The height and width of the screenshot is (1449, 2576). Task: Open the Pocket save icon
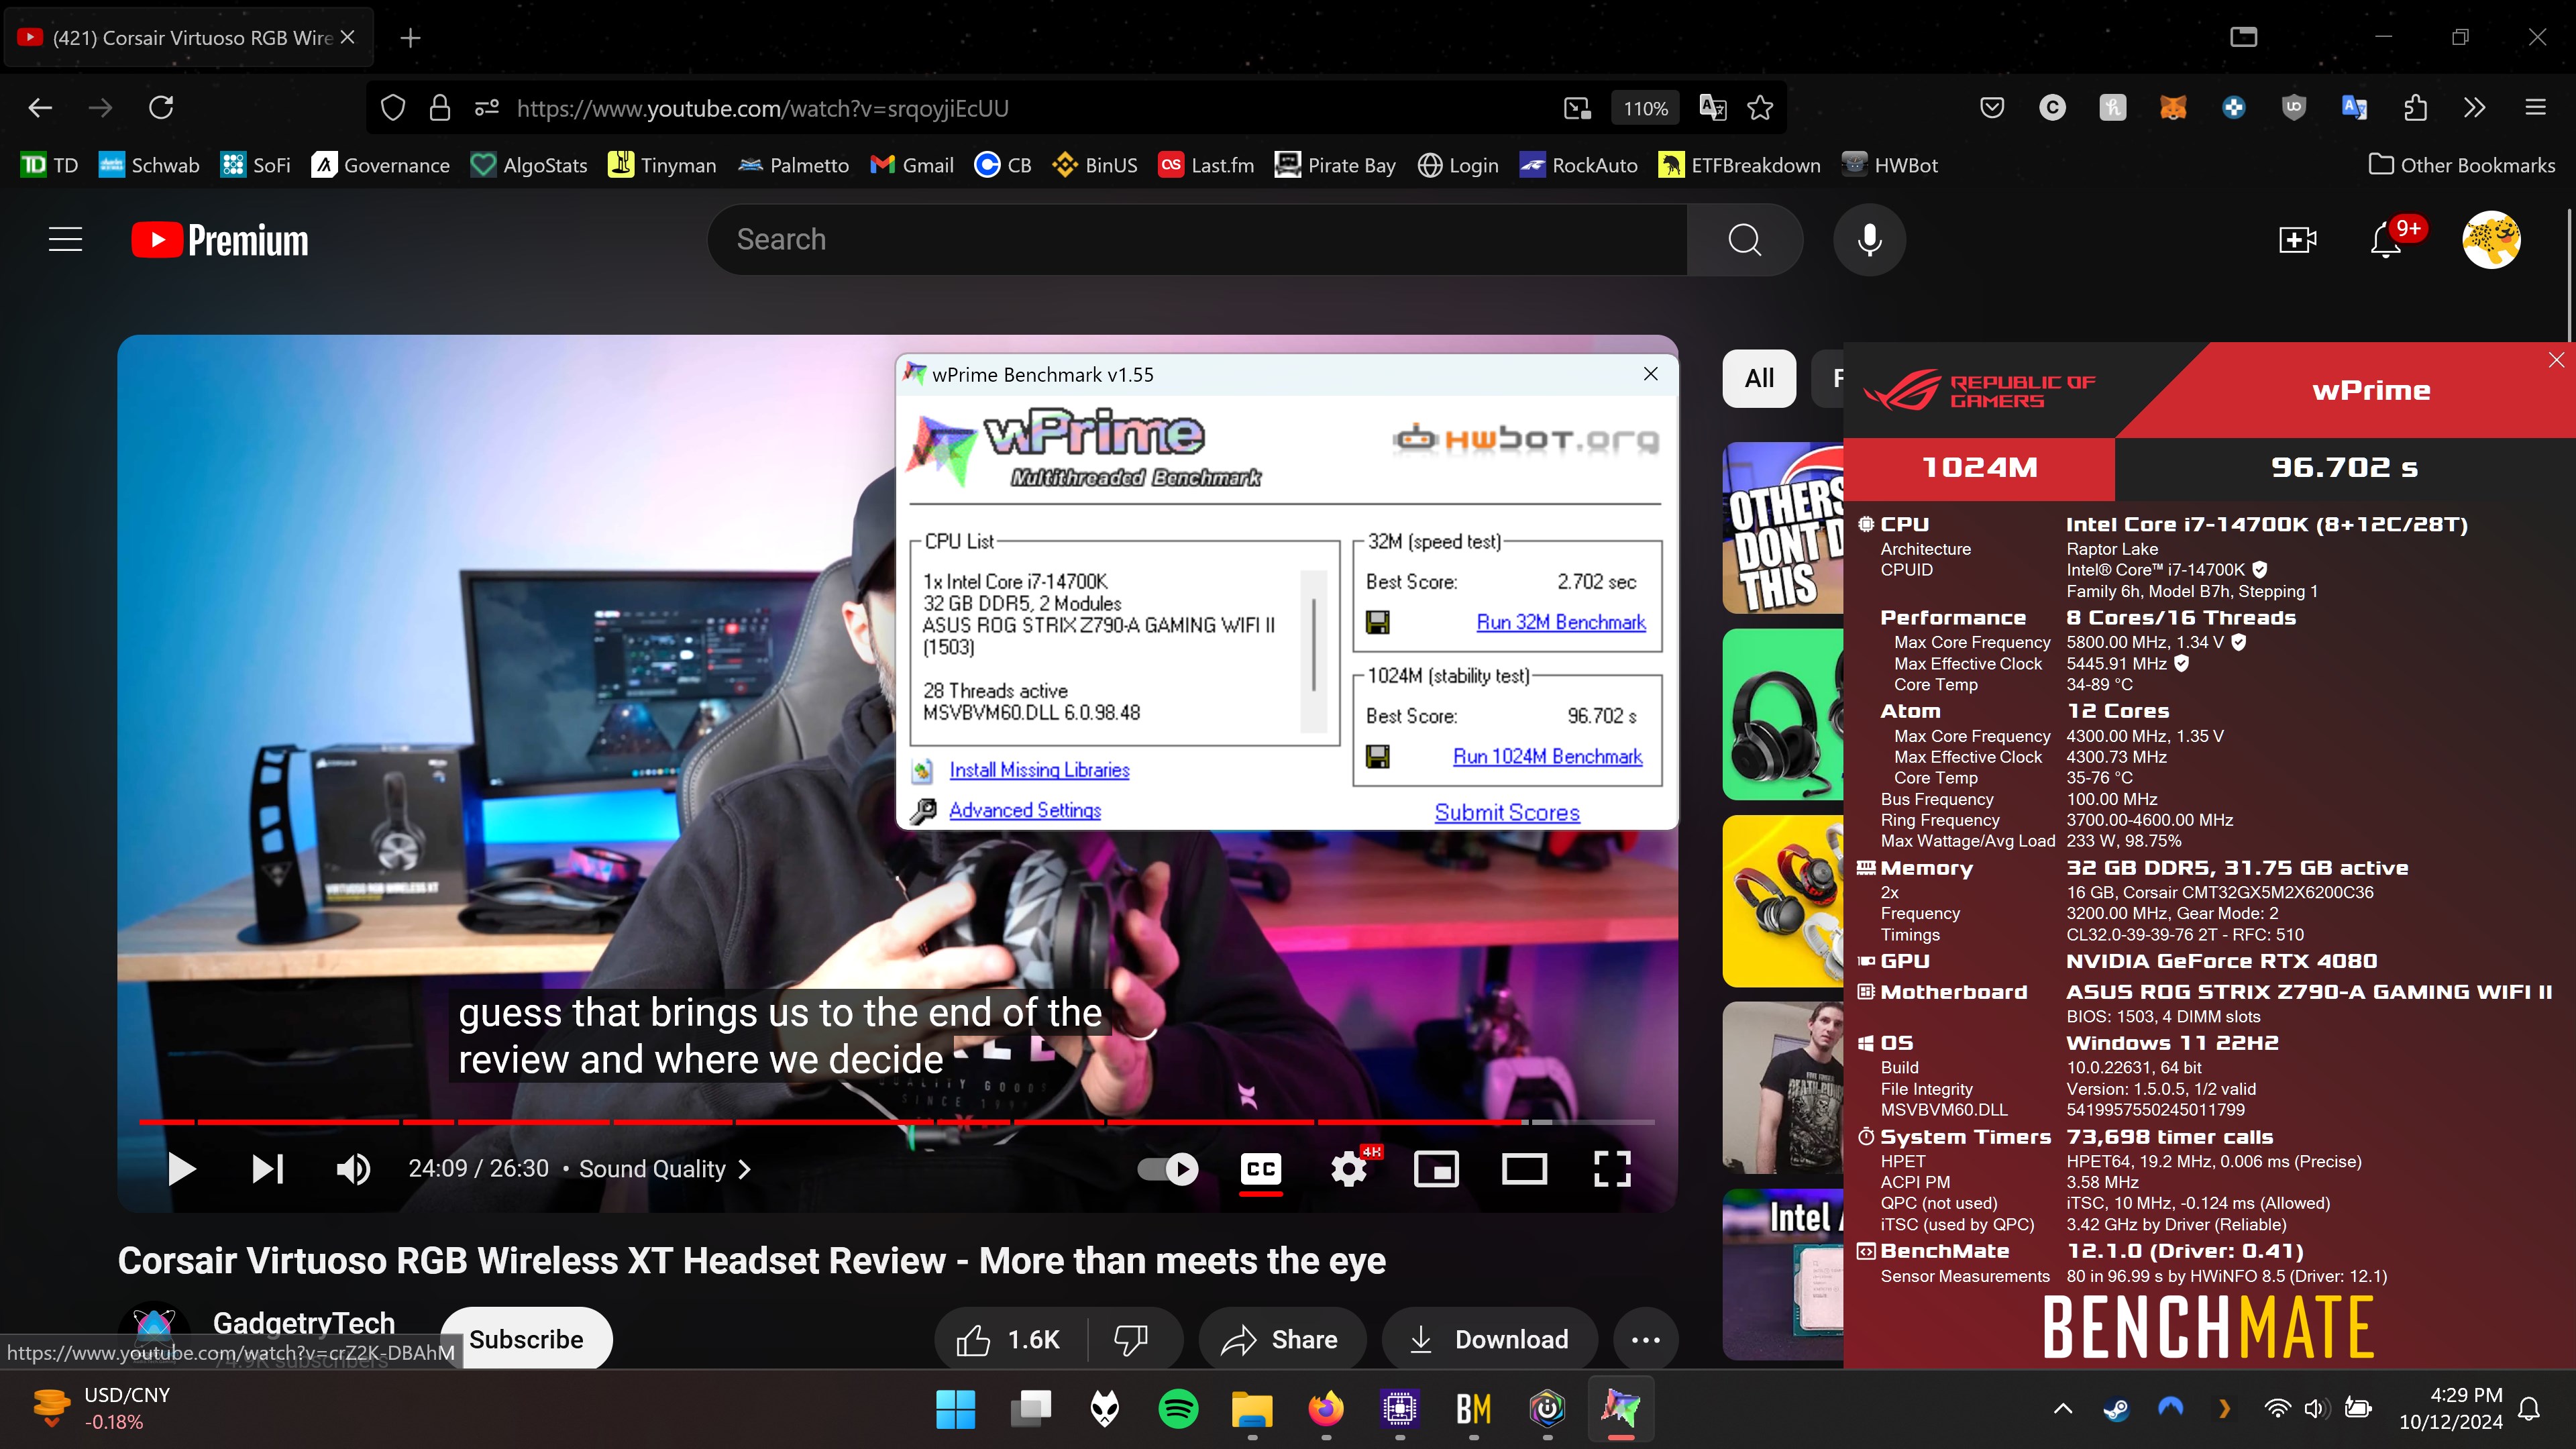point(1992,108)
